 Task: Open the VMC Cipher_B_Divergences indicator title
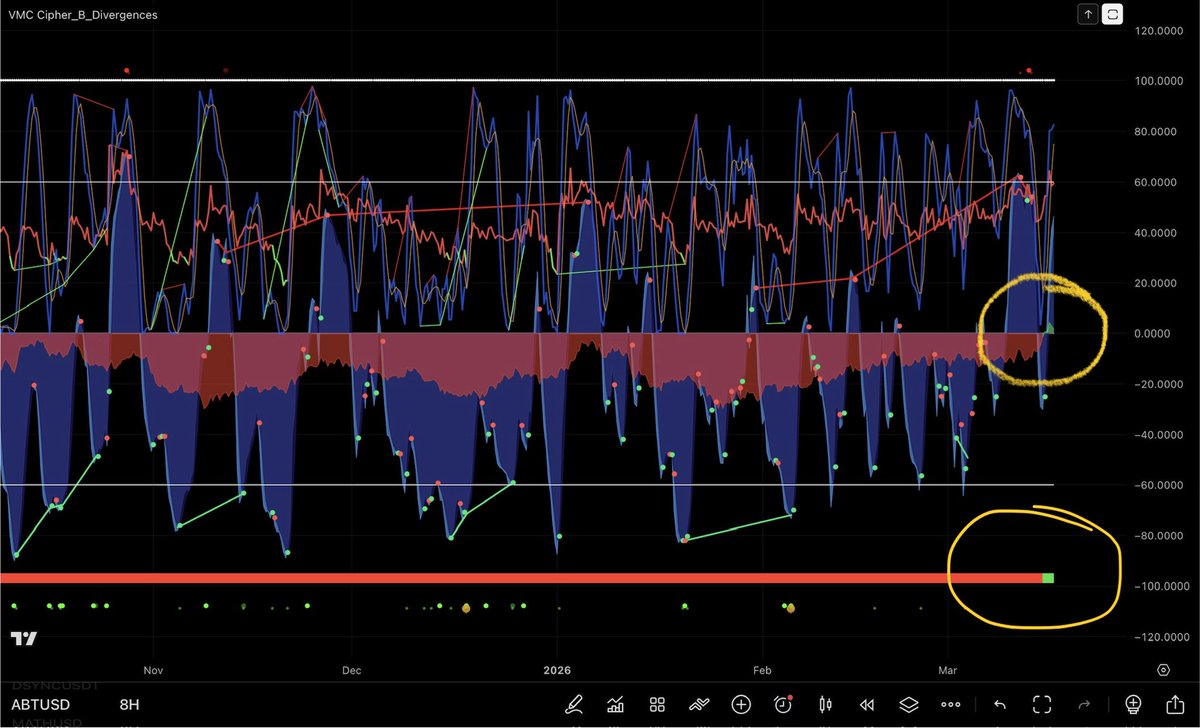[x=83, y=15]
